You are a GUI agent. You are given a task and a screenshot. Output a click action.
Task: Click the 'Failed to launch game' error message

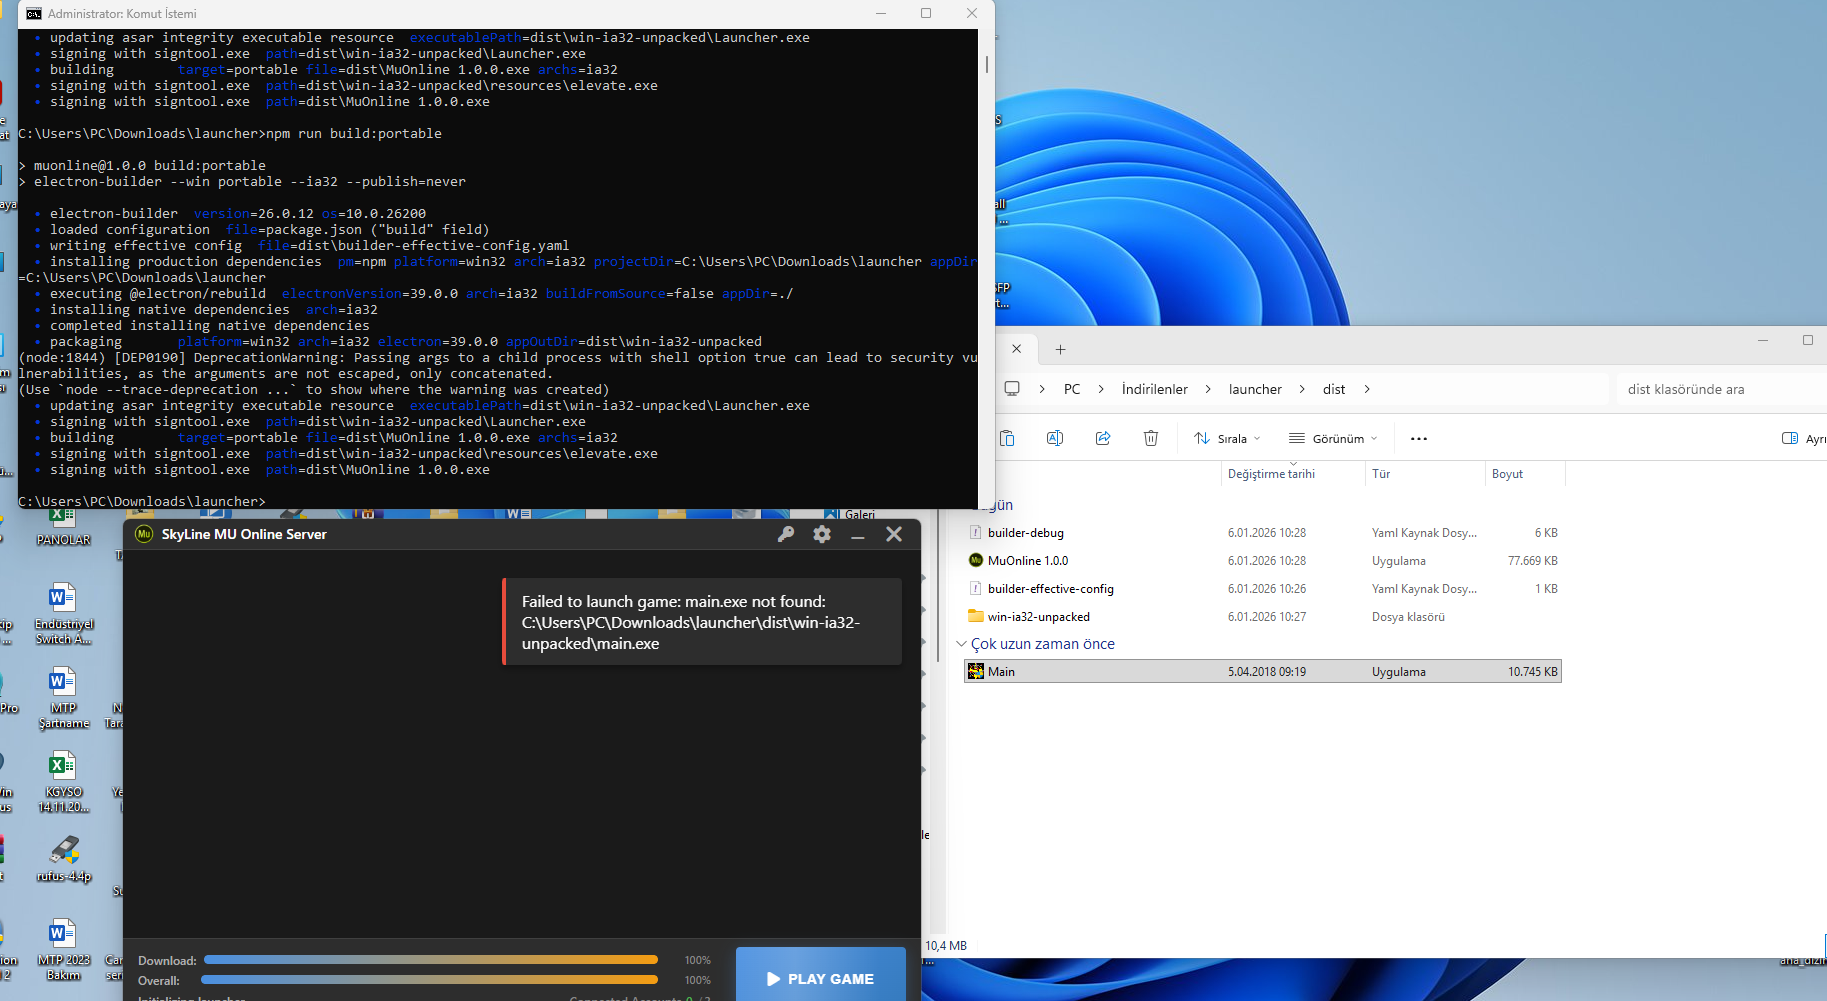[x=702, y=622]
